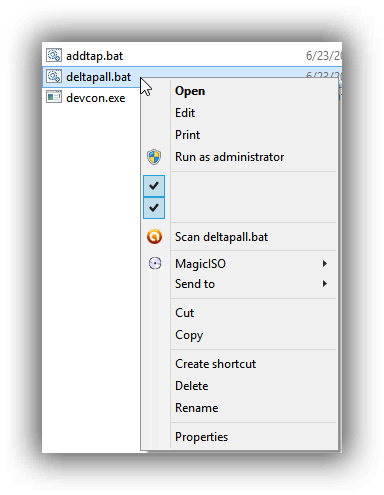This screenshot has width=384, height=495.
Task: Click the MagicISO disc icon
Action: [x=155, y=263]
